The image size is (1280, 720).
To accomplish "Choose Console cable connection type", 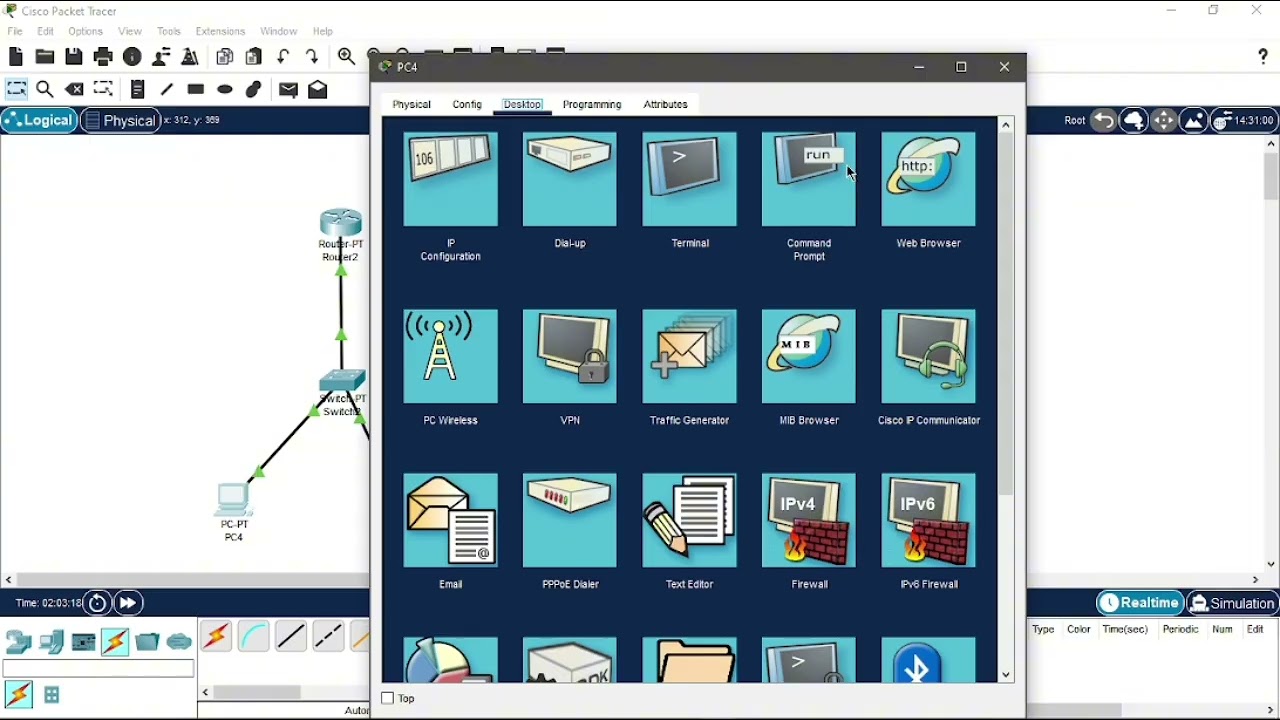I will (254, 637).
